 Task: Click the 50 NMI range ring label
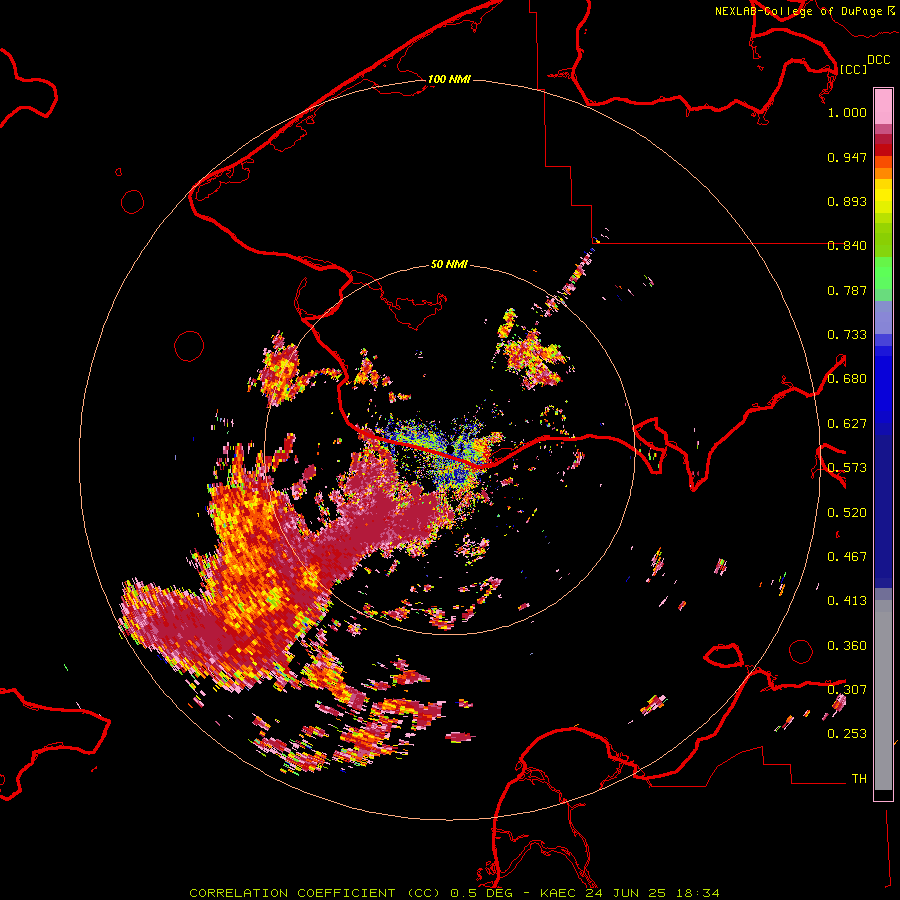point(449,264)
